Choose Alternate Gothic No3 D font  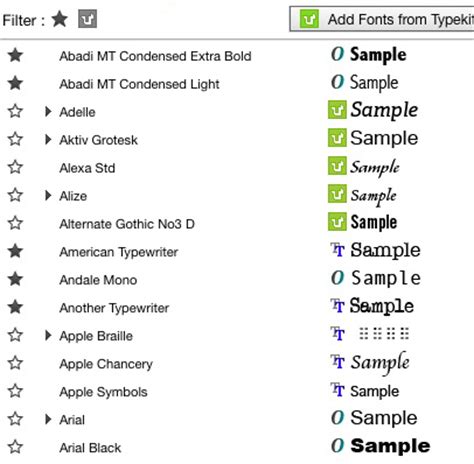(127, 224)
